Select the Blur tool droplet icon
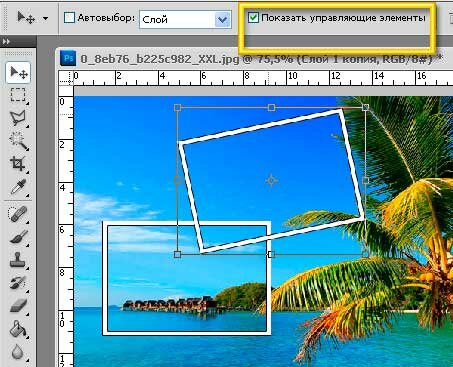This screenshot has width=453, height=367. click(x=18, y=352)
